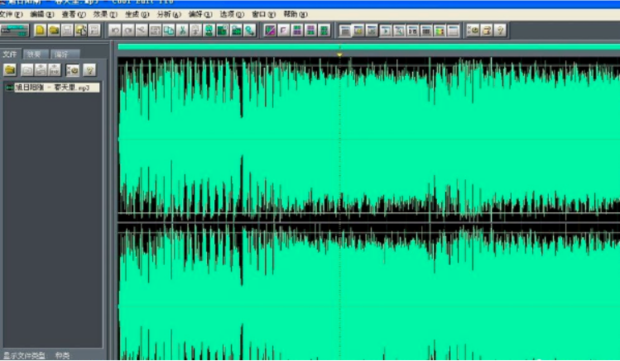The image size is (620, 361).
Task: Save the file with the grey floppy icon
Action: click(x=67, y=30)
